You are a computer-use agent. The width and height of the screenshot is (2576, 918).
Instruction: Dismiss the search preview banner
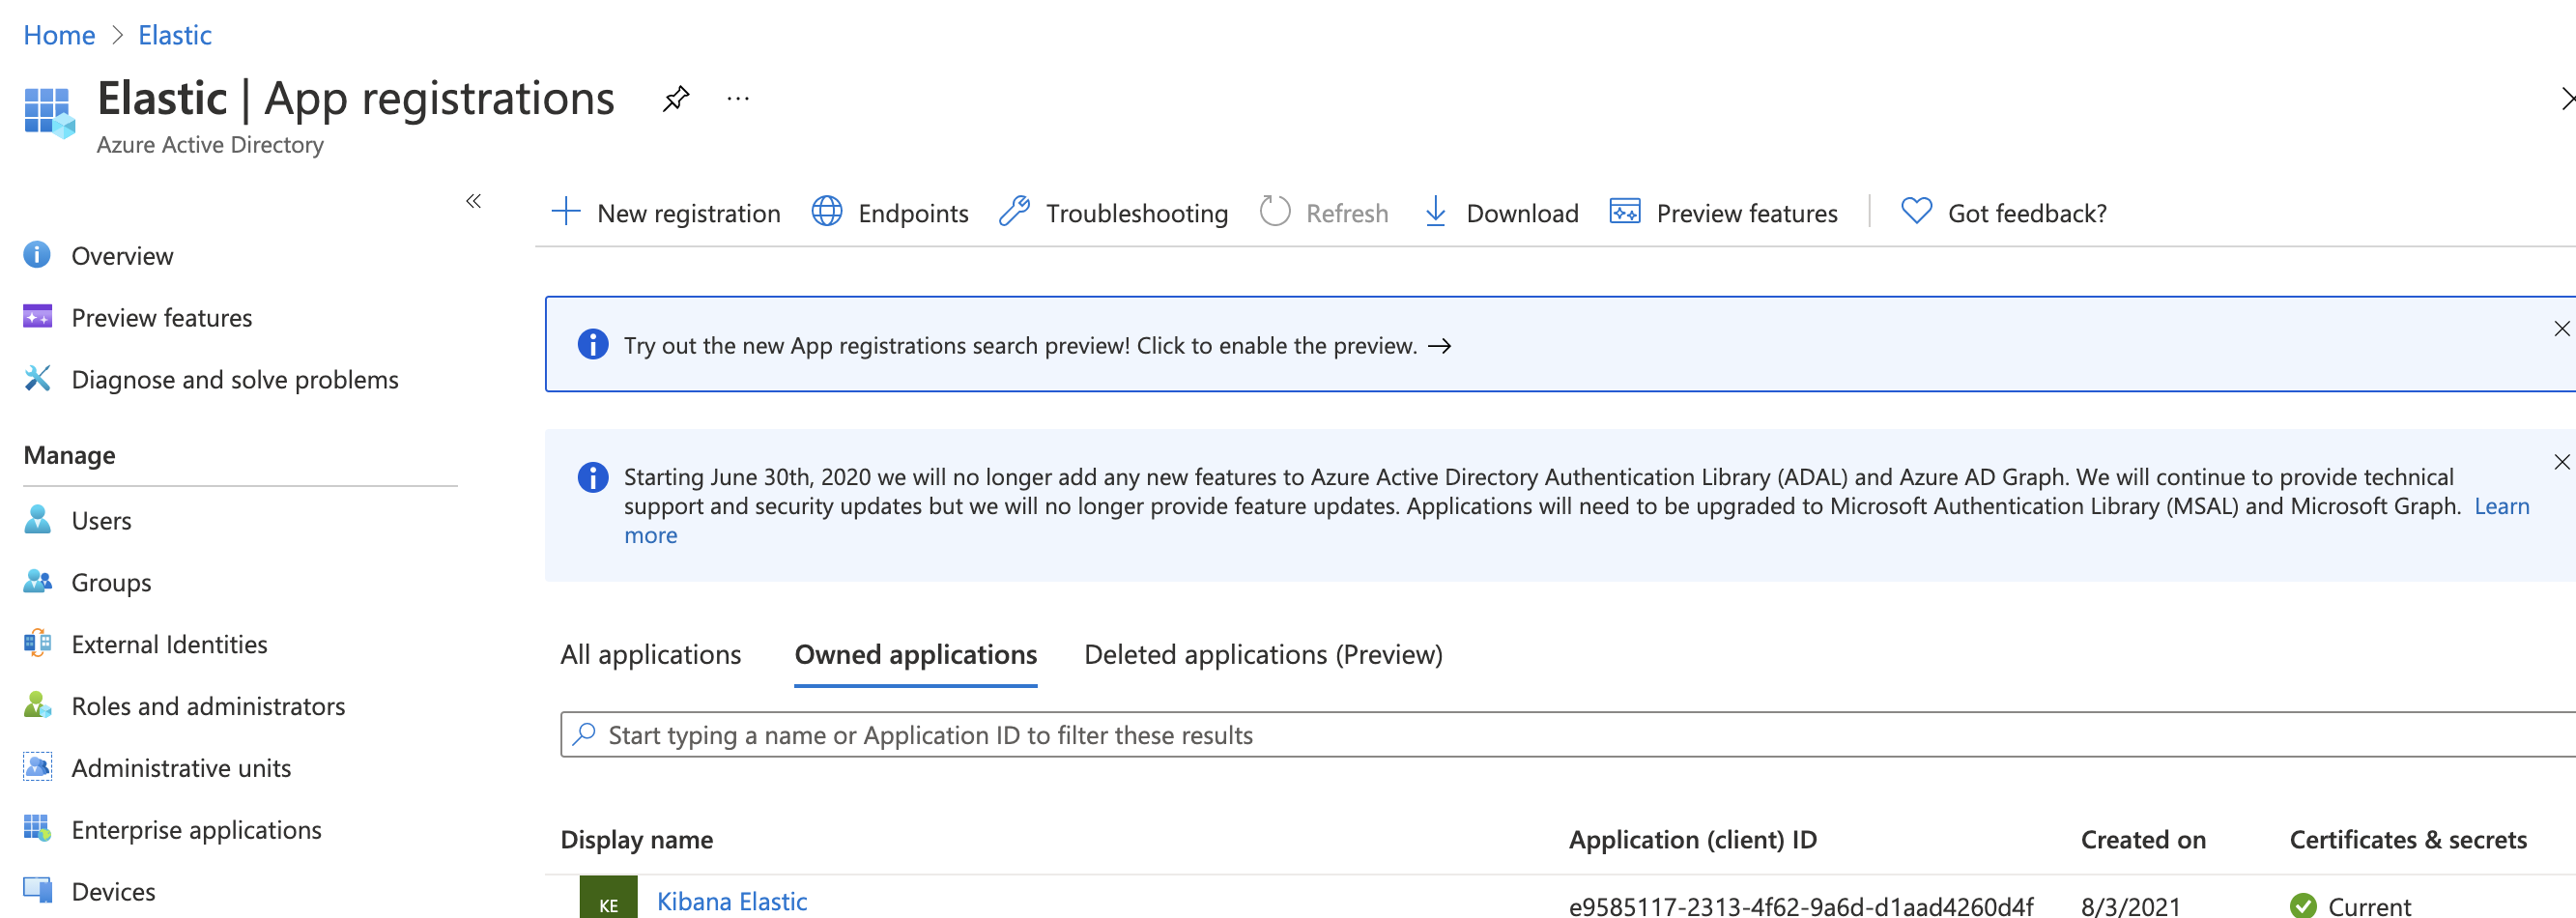click(2562, 328)
